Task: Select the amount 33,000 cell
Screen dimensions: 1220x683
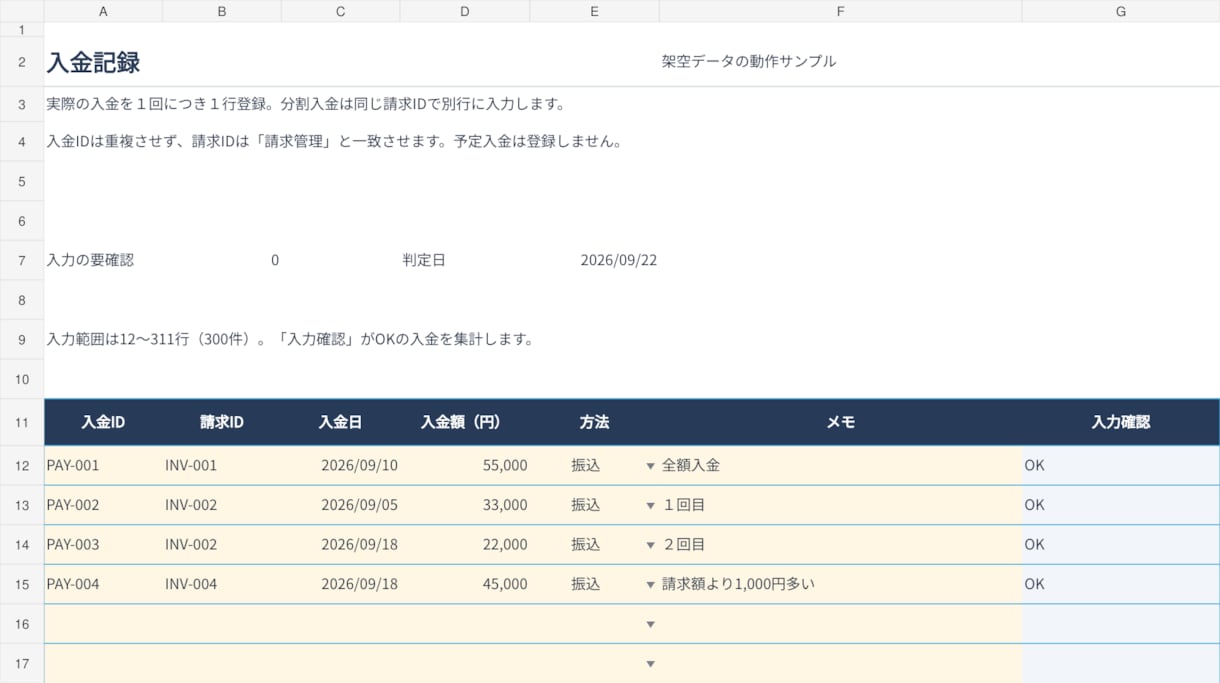Action: pyautogui.click(x=465, y=505)
